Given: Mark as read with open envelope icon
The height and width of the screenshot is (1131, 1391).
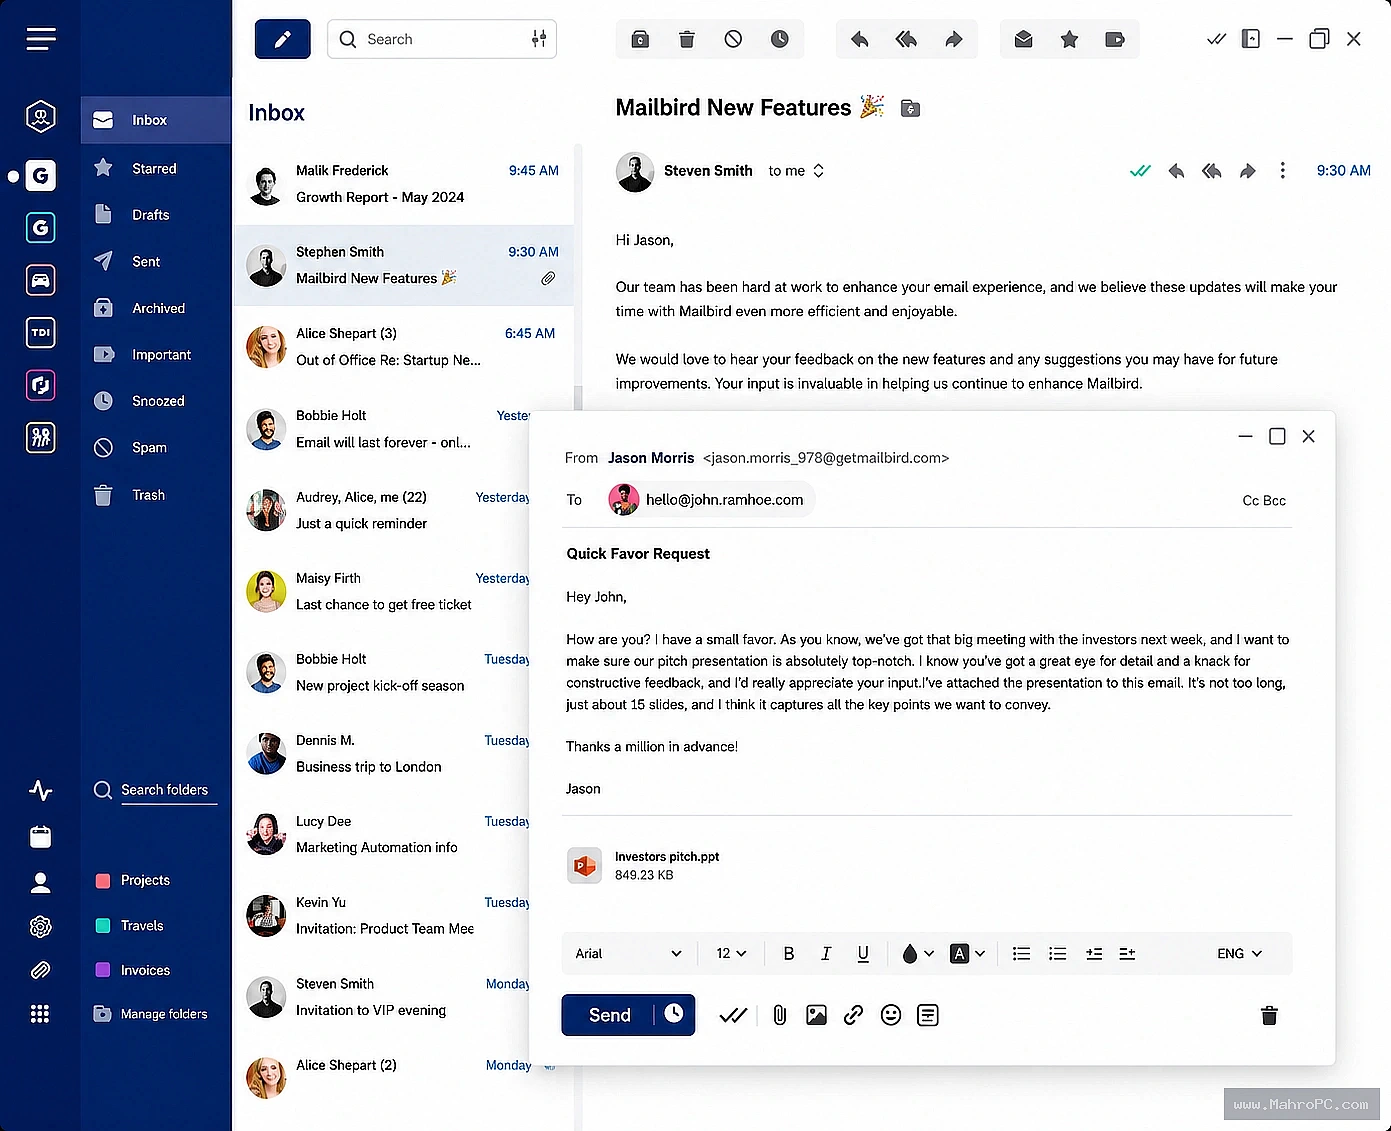Looking at the screenshot, I should click(1023, 39).
